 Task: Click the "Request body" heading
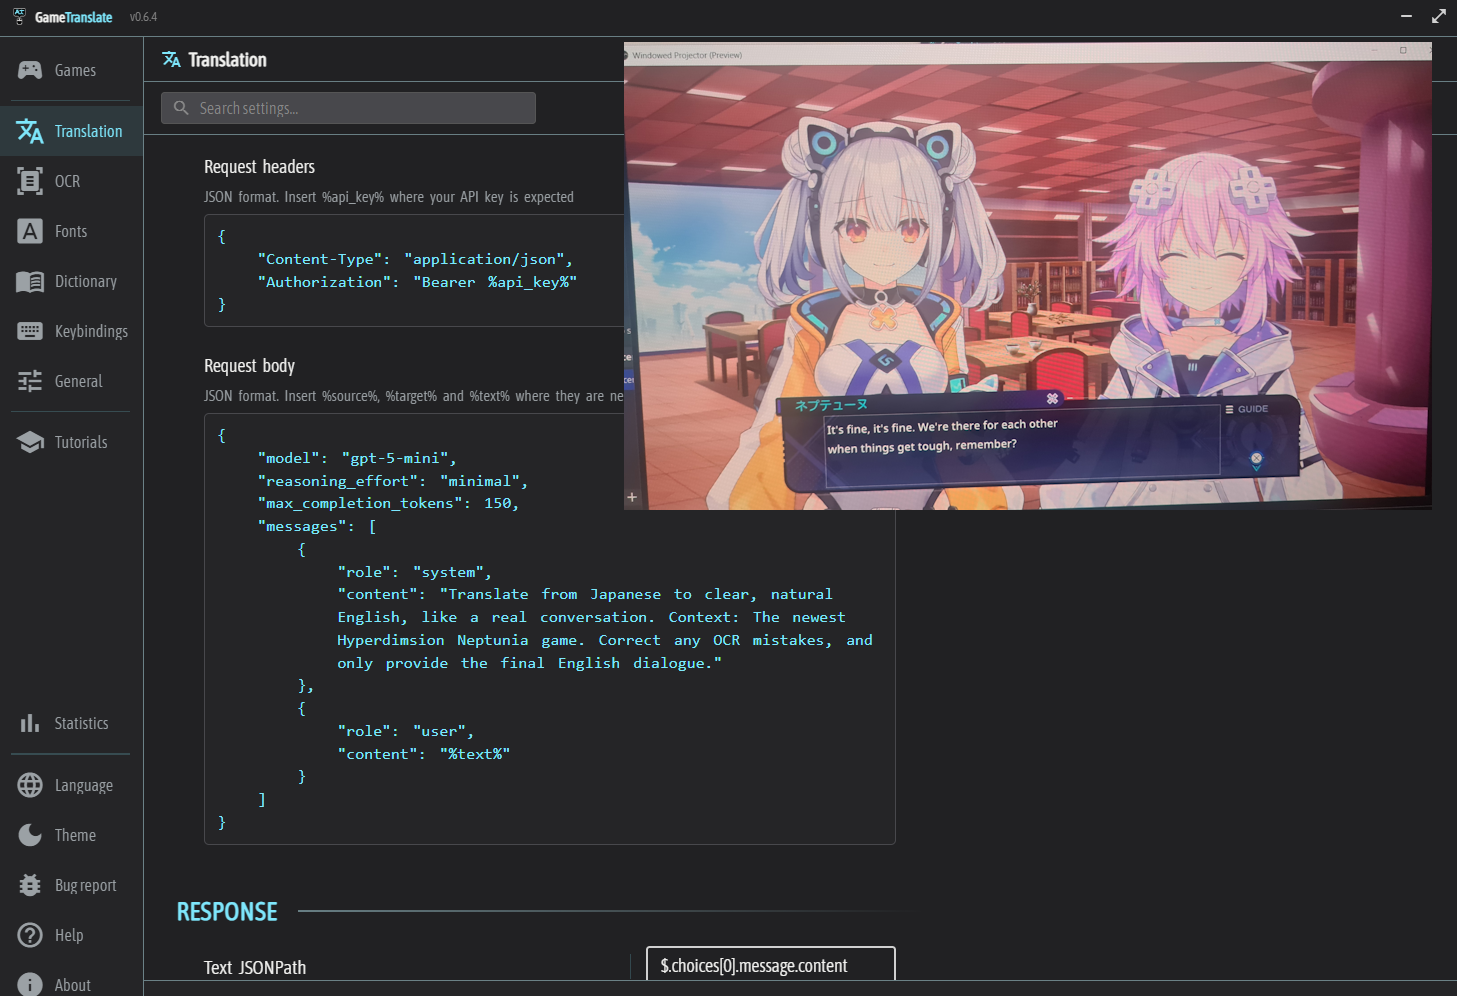[249, 366]
